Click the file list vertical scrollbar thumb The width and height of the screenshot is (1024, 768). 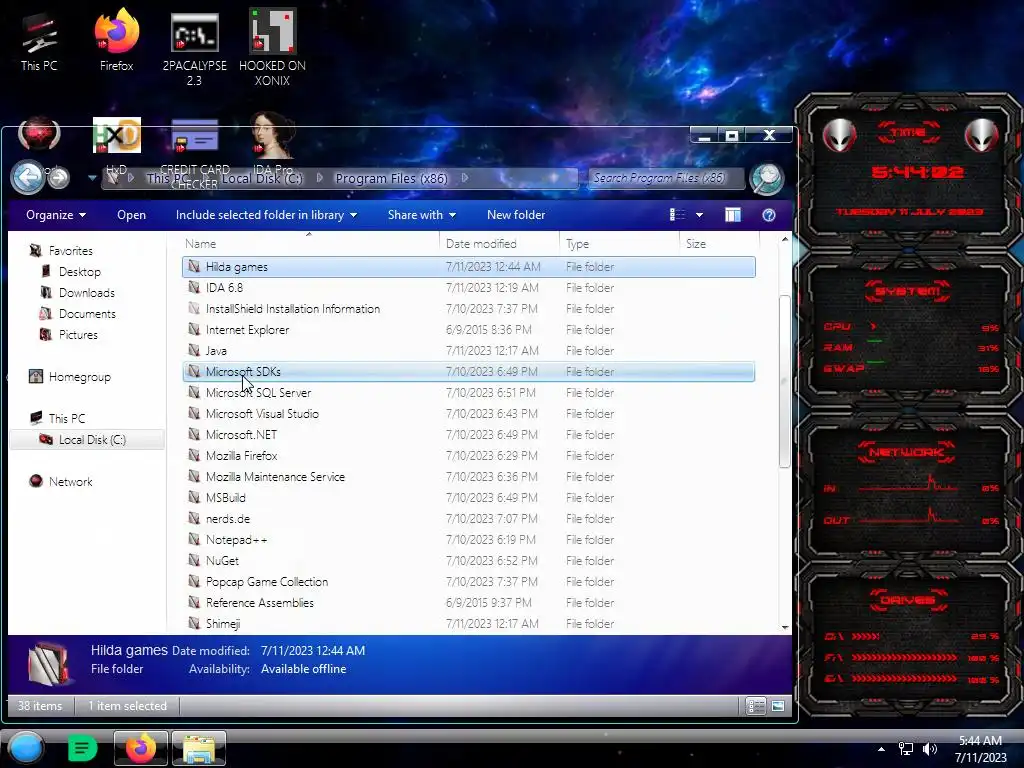point(785,381)
